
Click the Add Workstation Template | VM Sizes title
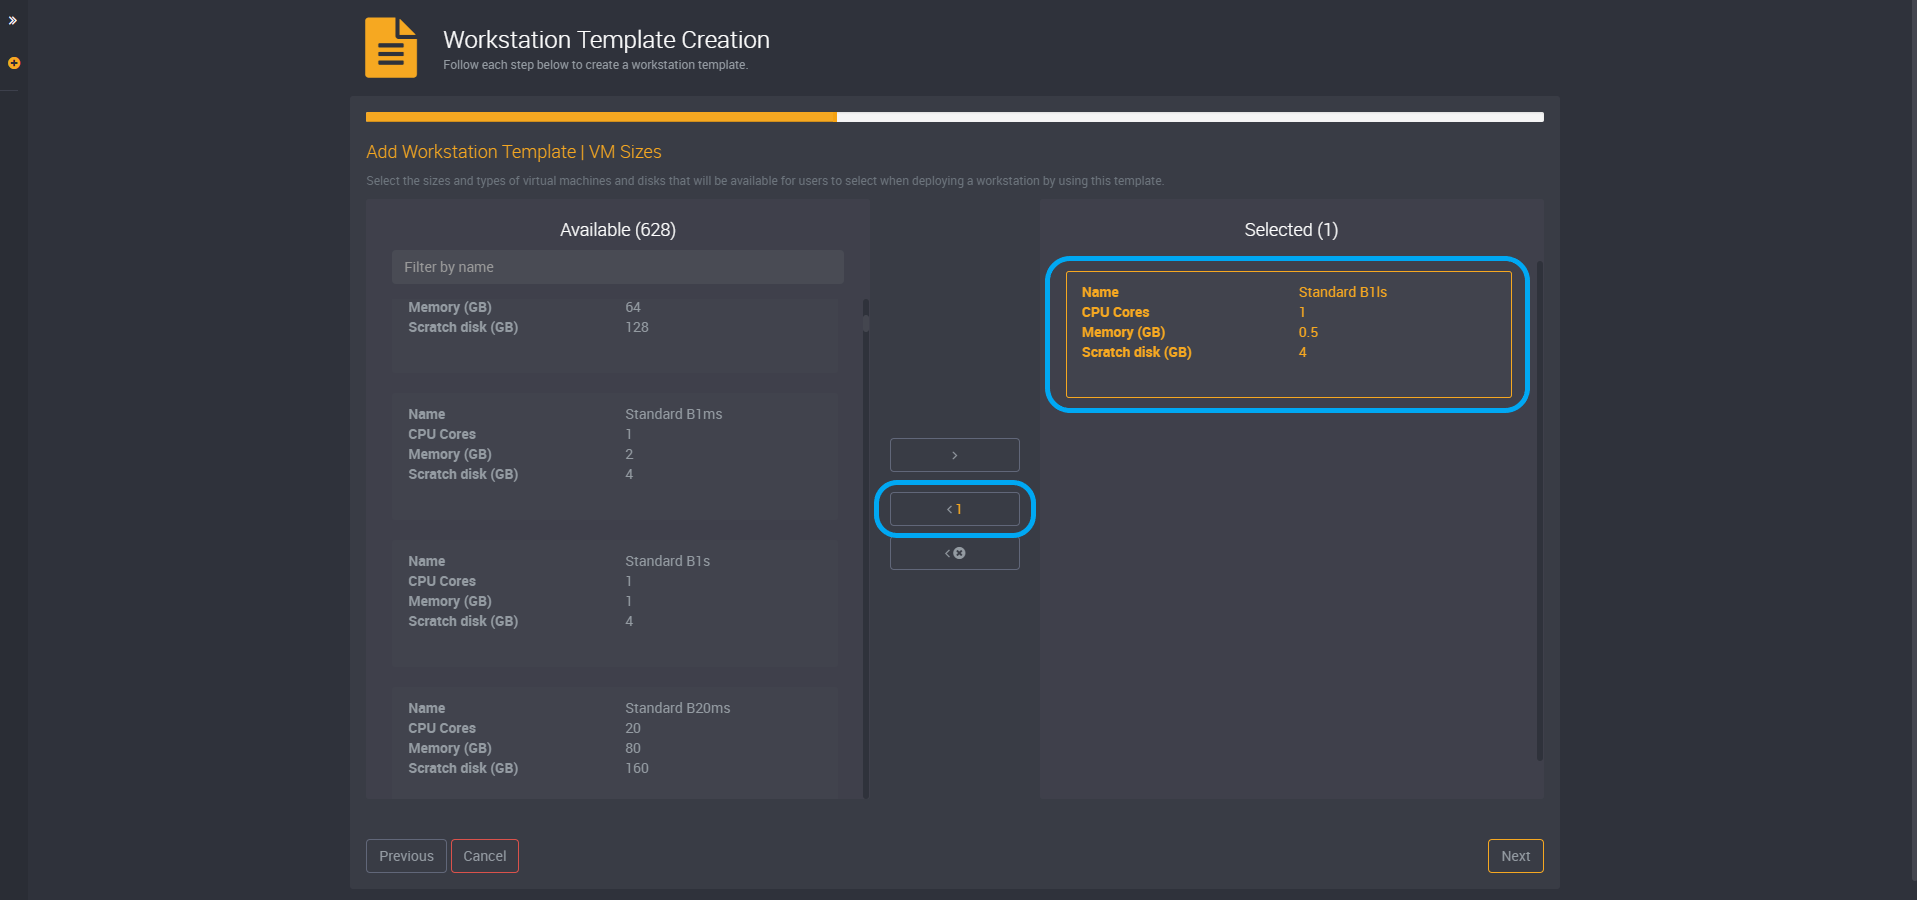pos(514,152)
